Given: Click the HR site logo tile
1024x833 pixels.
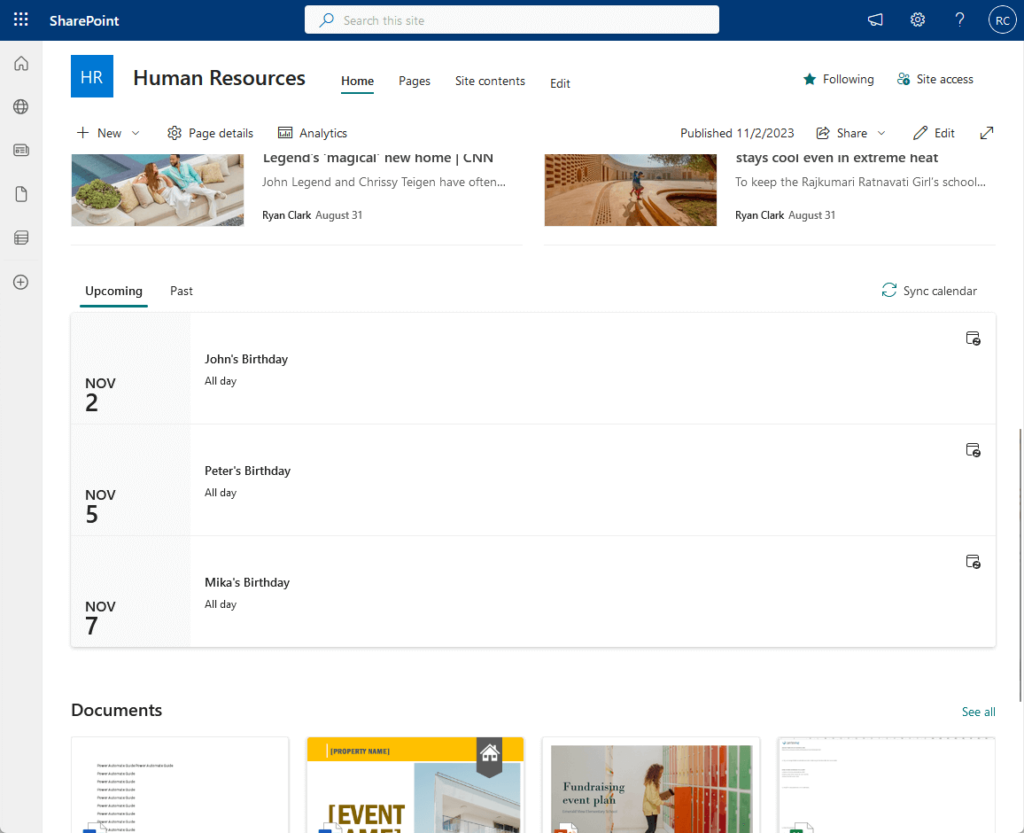Looking at the screenshot, I should [92, 76].
